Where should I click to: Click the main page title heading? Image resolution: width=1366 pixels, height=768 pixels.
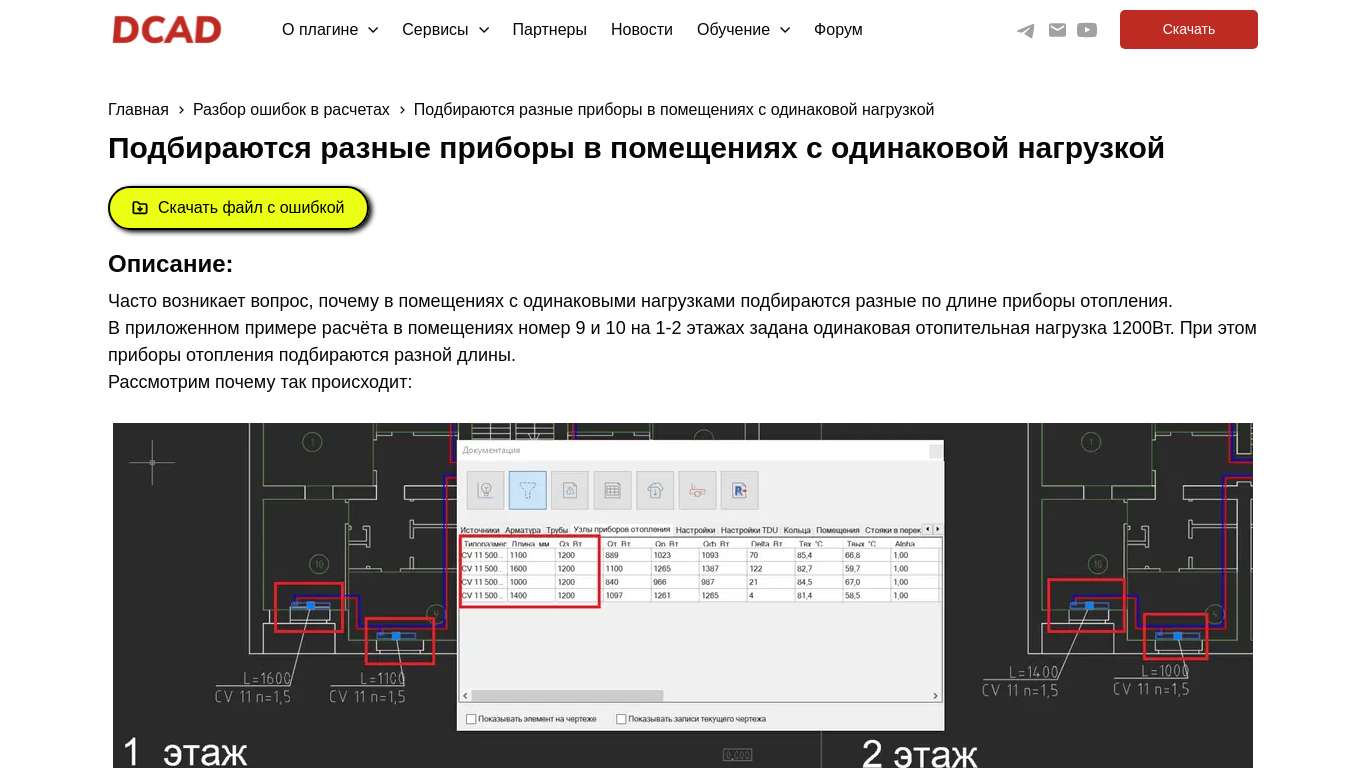click(636, 148)
